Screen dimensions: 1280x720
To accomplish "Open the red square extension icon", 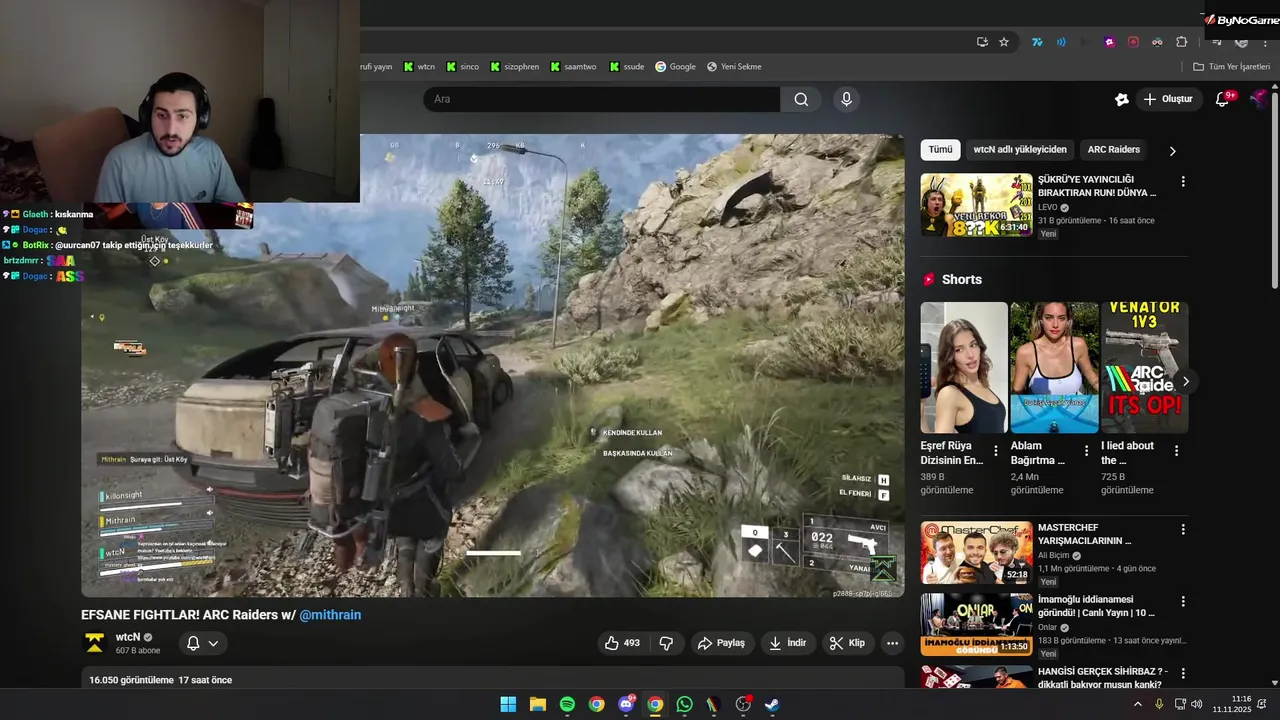I will click(x=1133, y=42).
